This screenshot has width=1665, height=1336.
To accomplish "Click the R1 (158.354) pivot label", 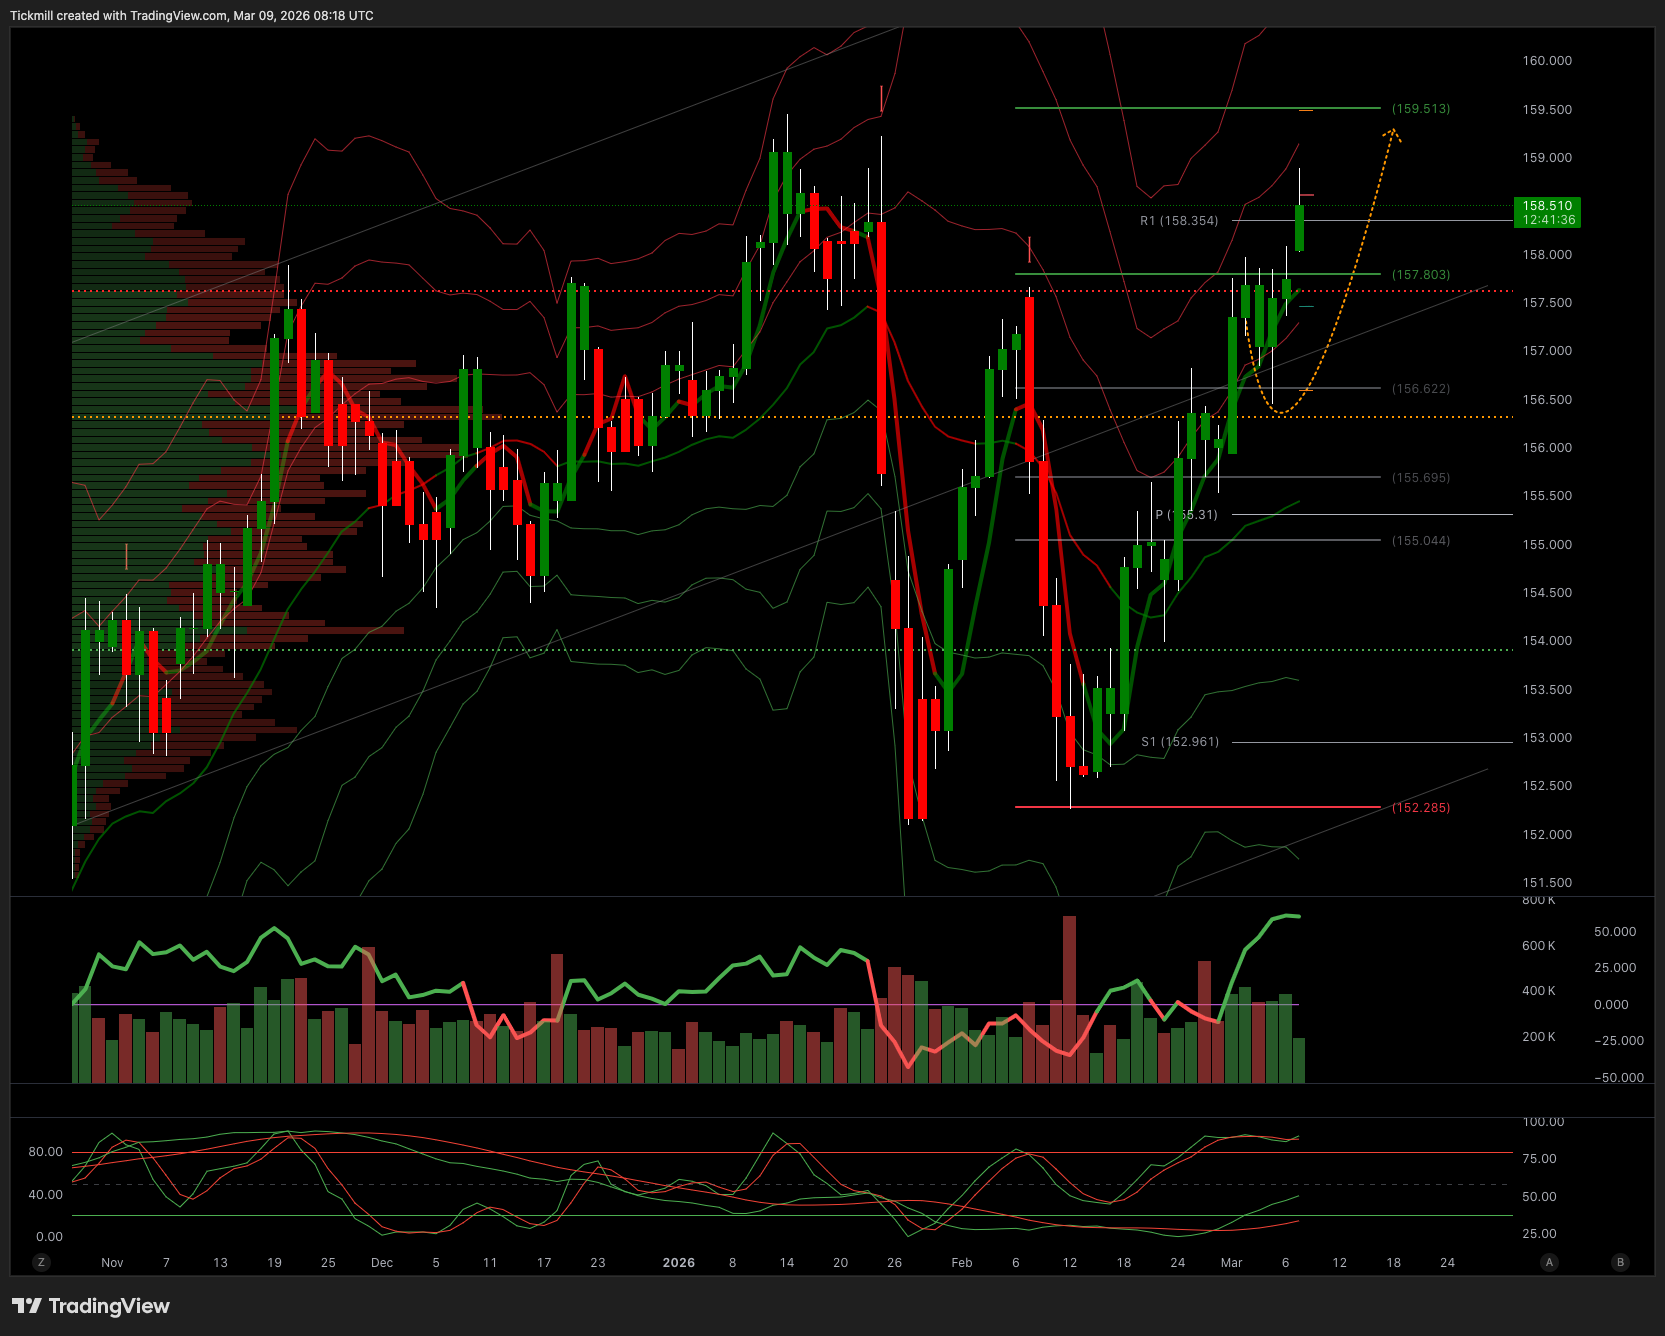I will click(1179, 221).
